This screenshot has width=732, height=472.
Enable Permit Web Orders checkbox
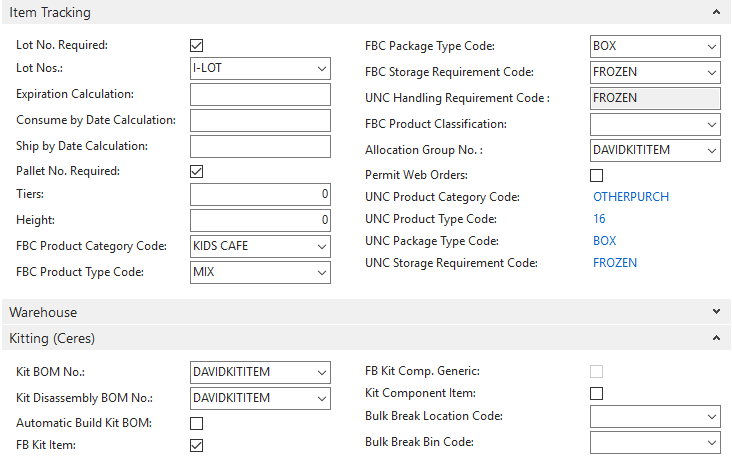(597, 176)
